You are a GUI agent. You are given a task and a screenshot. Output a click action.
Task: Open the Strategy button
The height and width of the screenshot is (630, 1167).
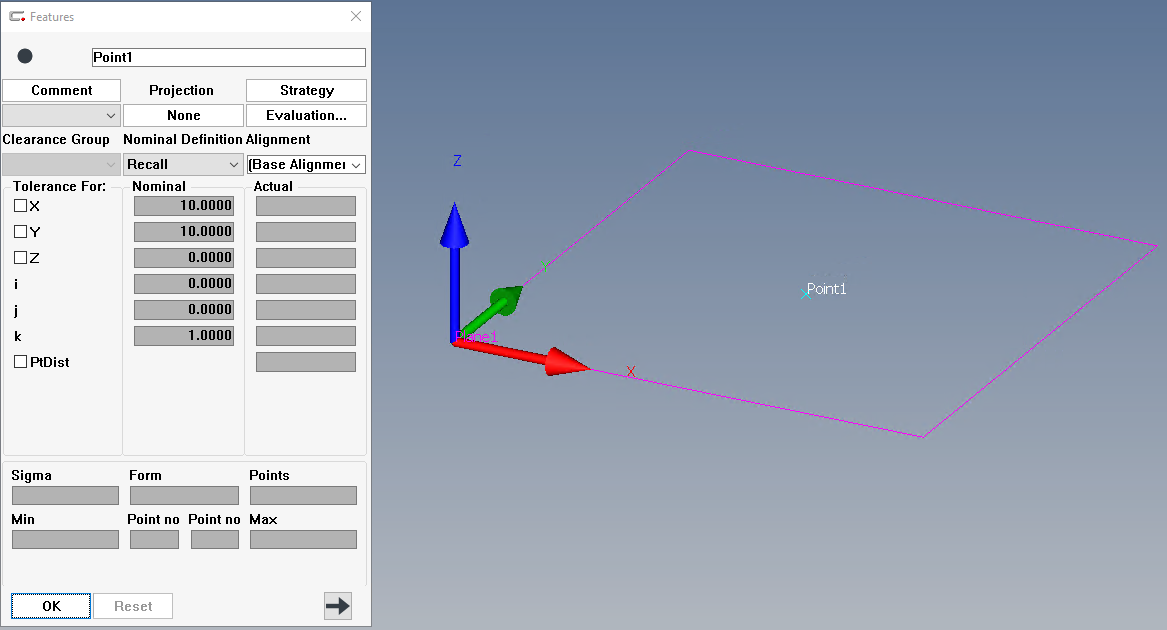point(307,90)
